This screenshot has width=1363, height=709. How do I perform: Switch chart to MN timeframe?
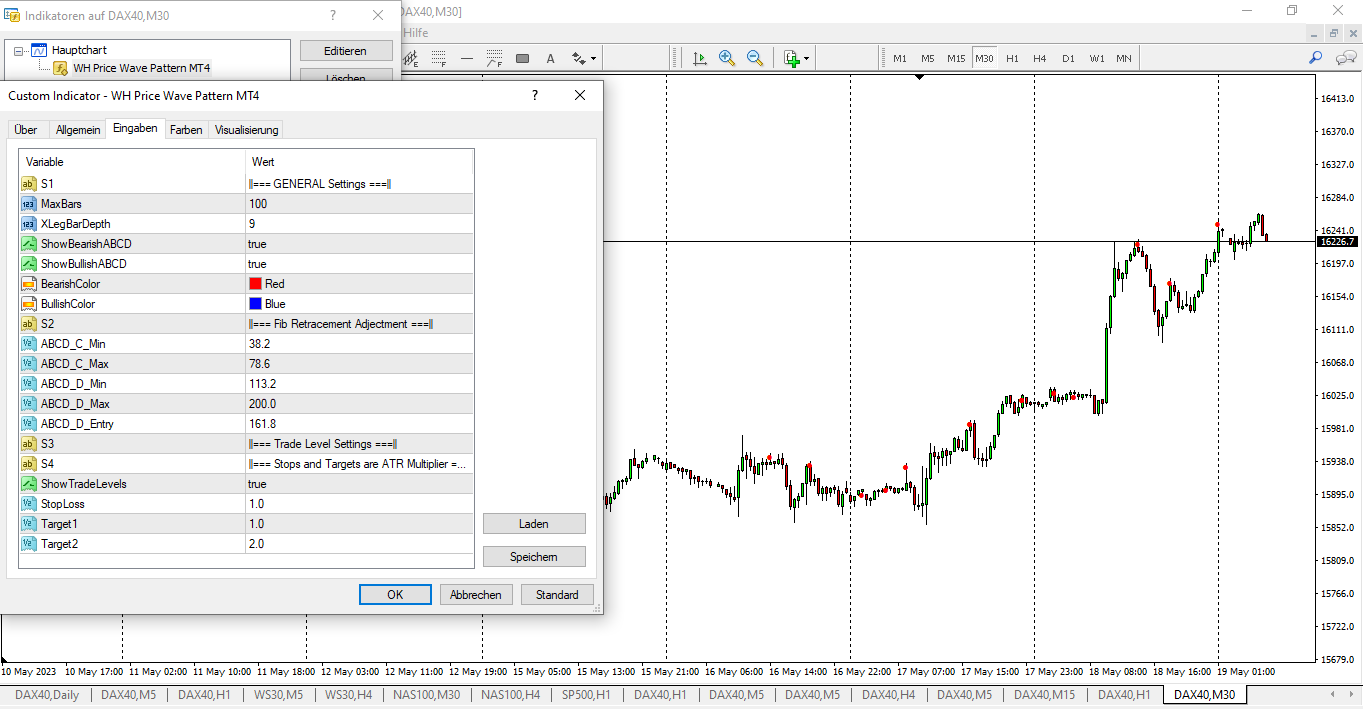pyautogui.click(x=1124, y=58)
